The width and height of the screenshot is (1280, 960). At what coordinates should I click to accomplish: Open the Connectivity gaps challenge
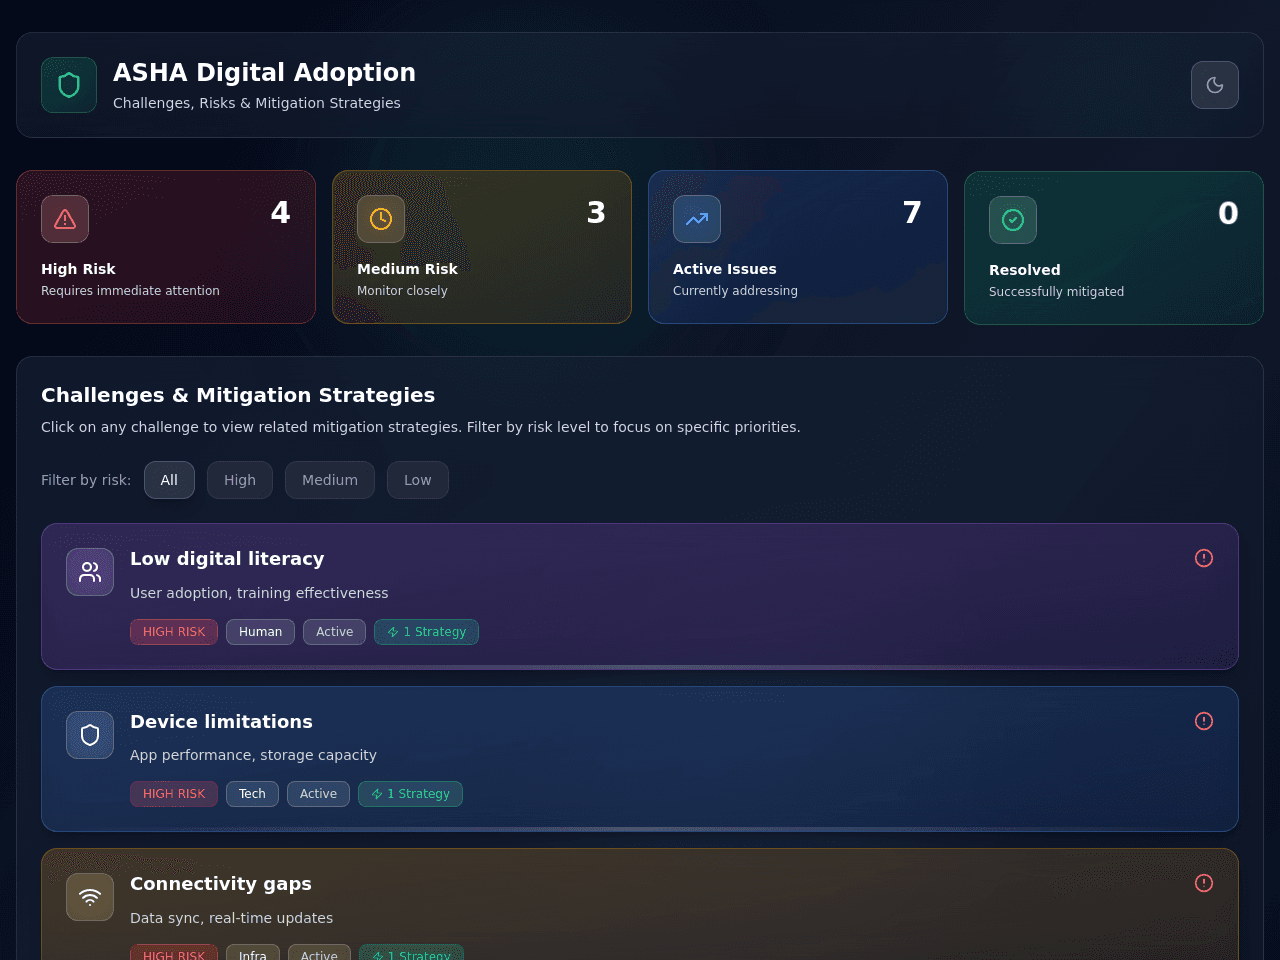(x=640, y=904)
